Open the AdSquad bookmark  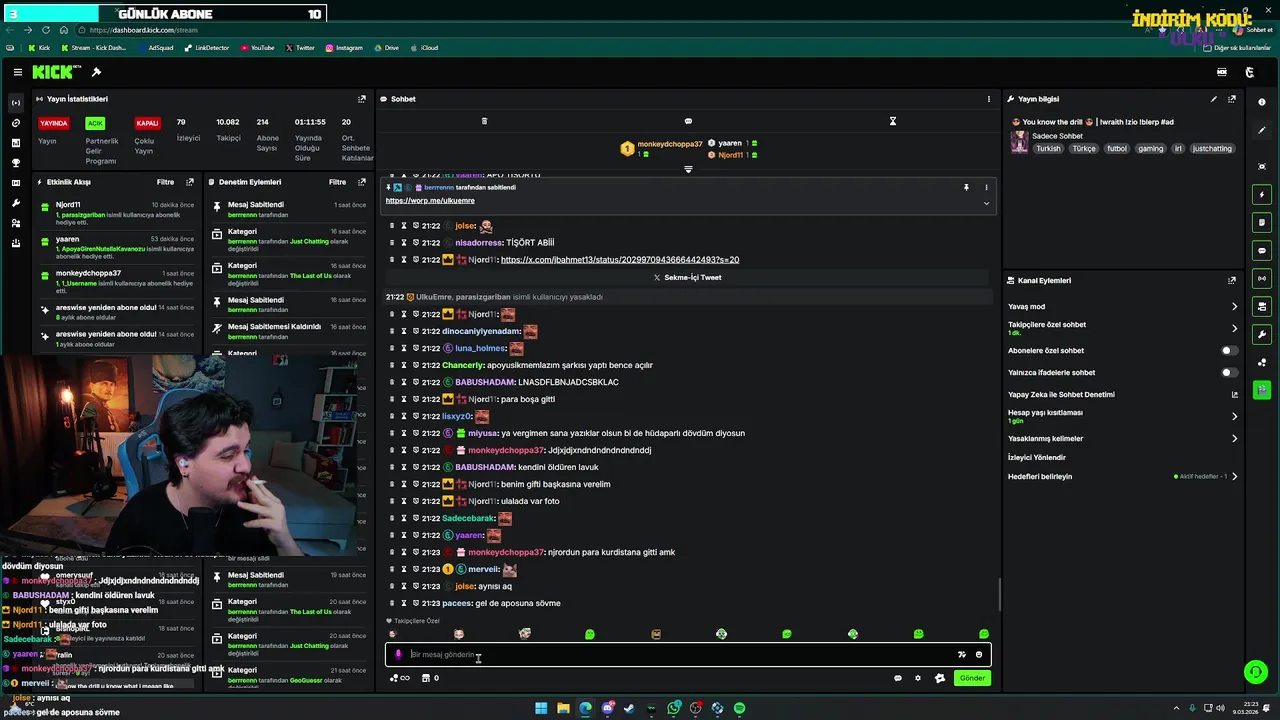click(x=156, y=48)
